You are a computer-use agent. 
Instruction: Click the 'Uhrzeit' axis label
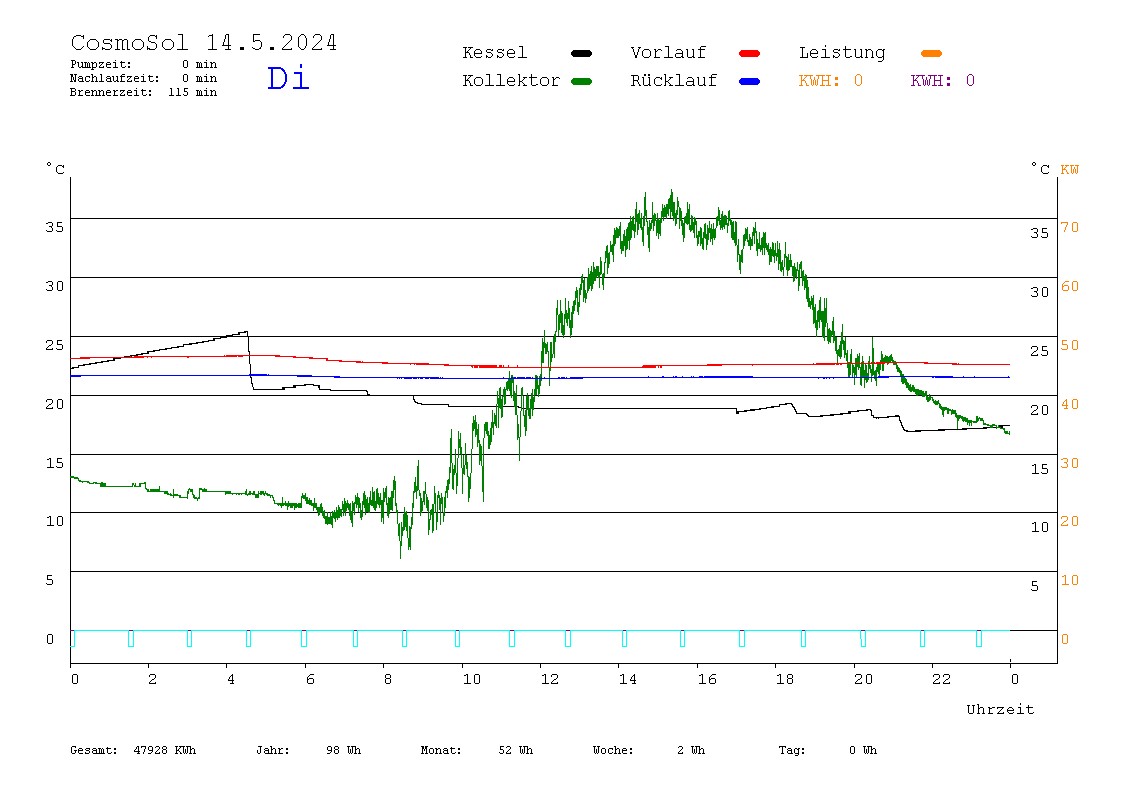[x=1000, y=709]
